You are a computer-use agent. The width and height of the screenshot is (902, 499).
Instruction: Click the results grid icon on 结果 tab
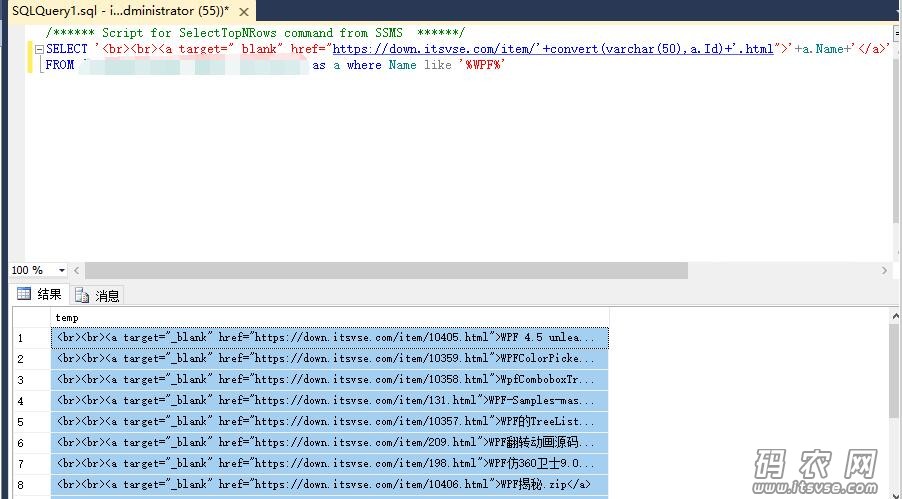tap(24, 294)
